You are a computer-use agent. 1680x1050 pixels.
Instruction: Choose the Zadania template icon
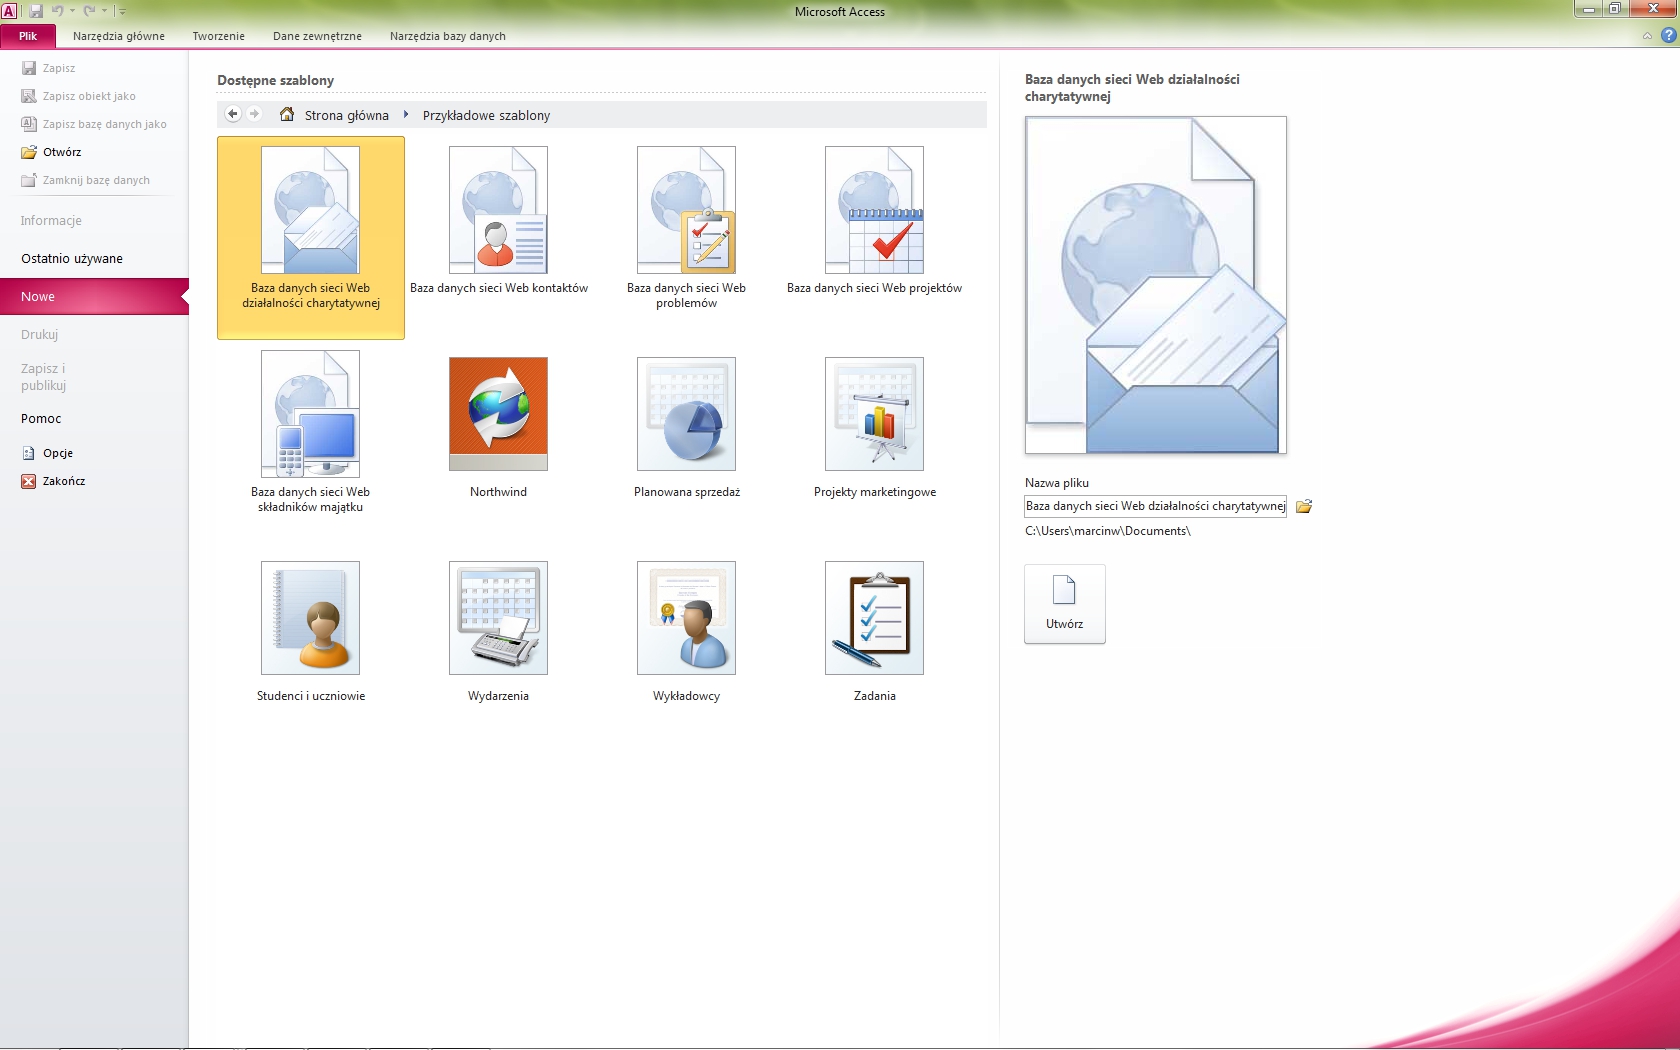tap(874, 618)
